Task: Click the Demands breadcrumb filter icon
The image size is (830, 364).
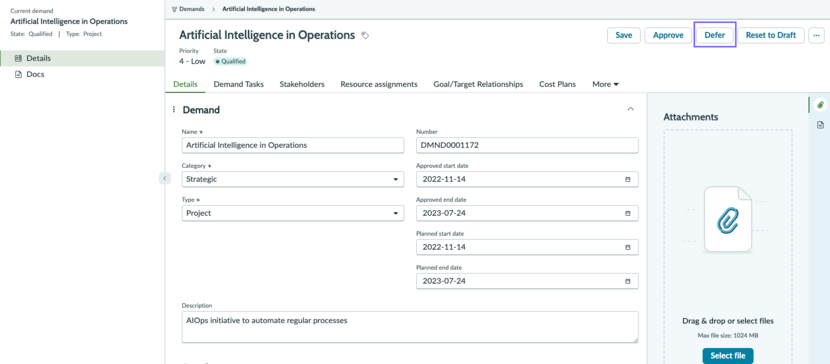Action: (x=175, y=9)
